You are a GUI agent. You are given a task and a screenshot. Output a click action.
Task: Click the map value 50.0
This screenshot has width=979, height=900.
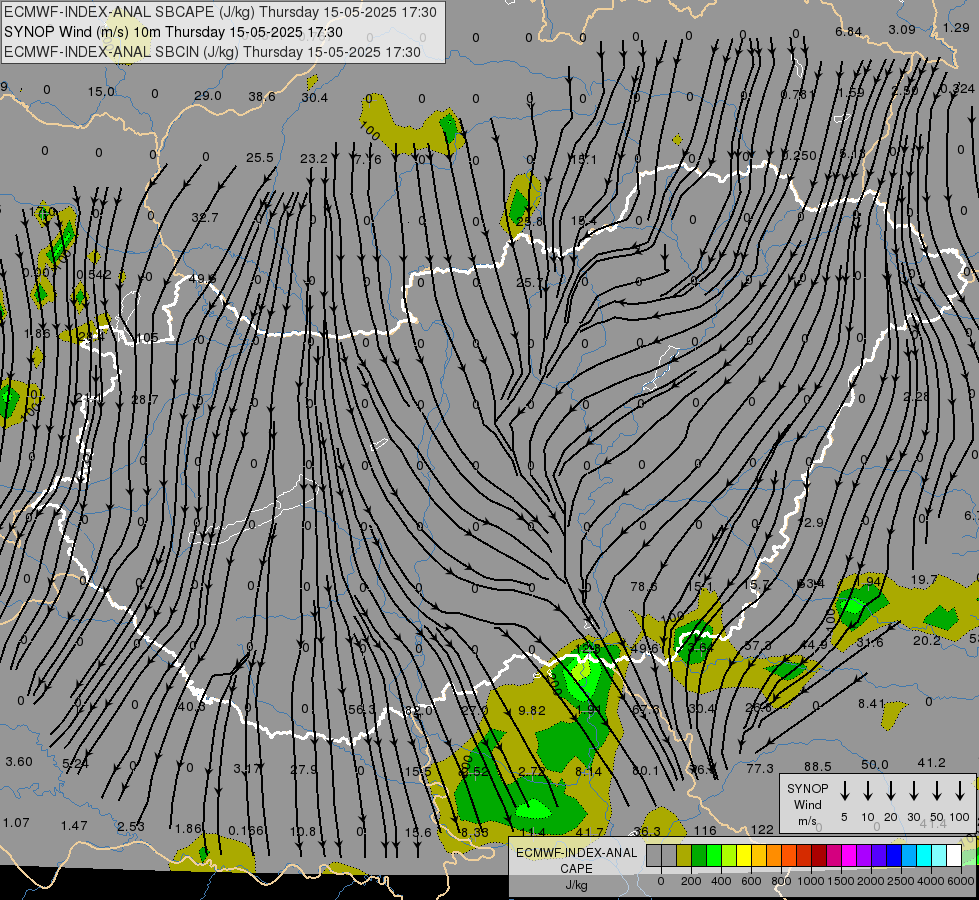tap(875, 764)
